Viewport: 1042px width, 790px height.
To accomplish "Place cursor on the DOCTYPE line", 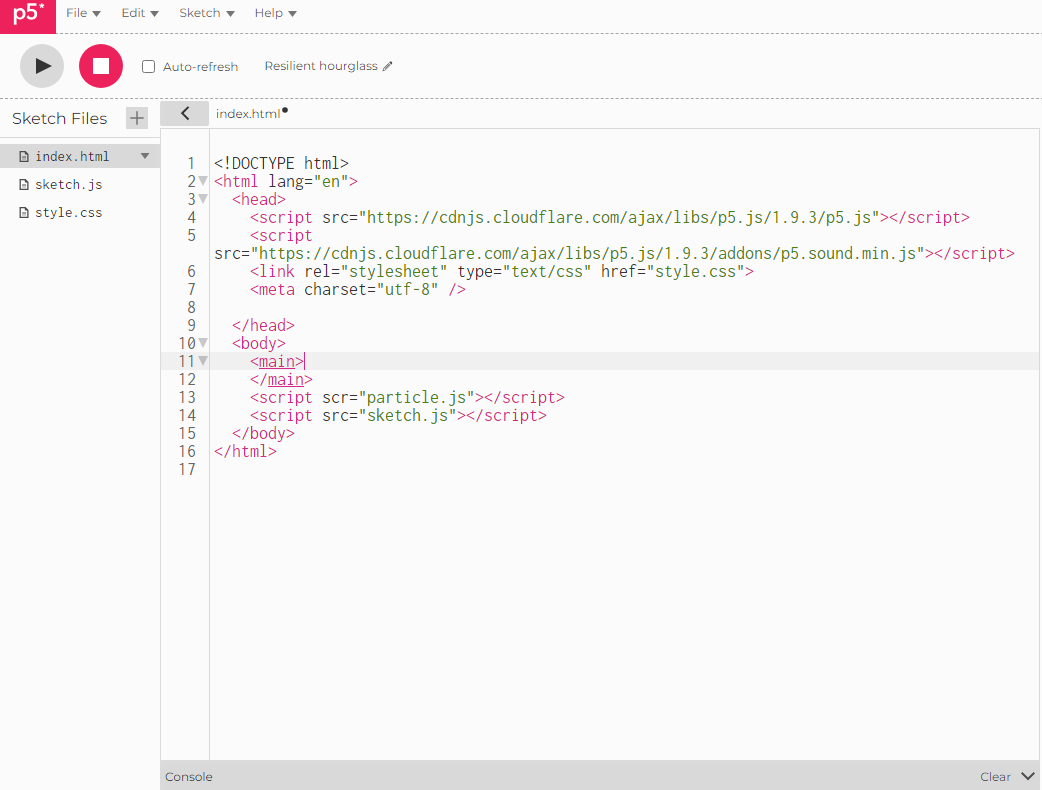I will tap(281, 163).
